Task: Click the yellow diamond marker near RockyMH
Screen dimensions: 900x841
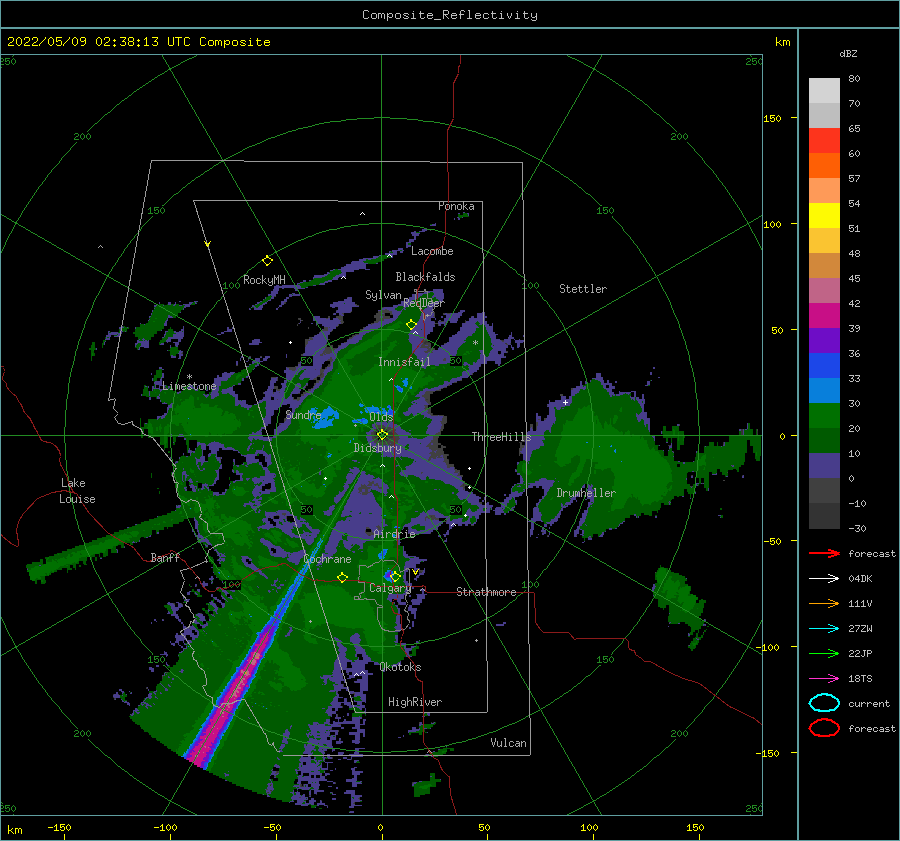Action: click(267, 261)
